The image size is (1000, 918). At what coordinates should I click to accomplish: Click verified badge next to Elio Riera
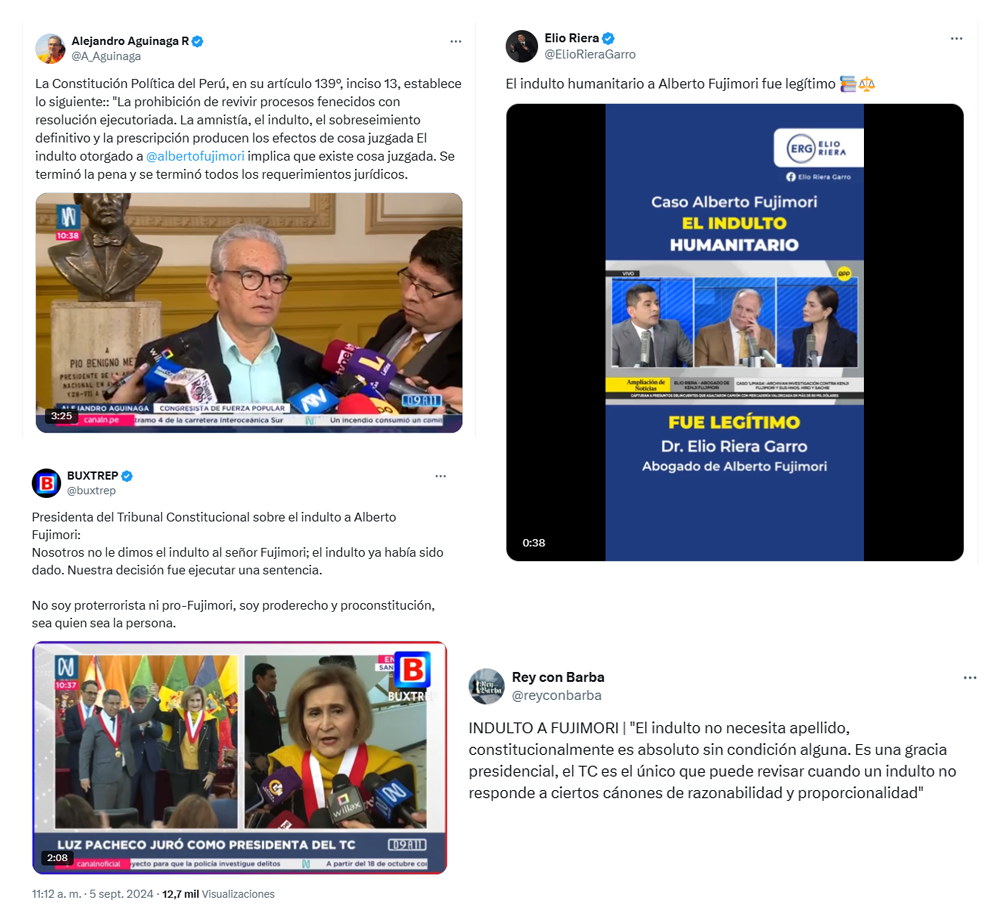[608, 38]
